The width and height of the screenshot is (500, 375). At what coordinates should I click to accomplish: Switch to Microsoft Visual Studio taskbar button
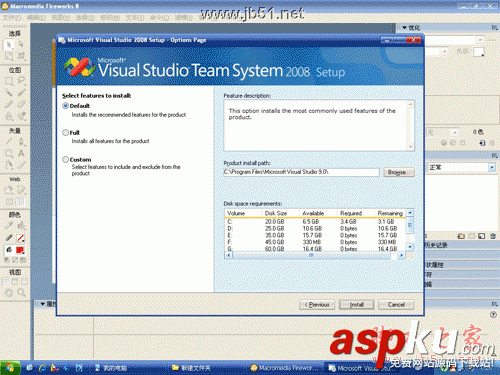tap(362, 368)
